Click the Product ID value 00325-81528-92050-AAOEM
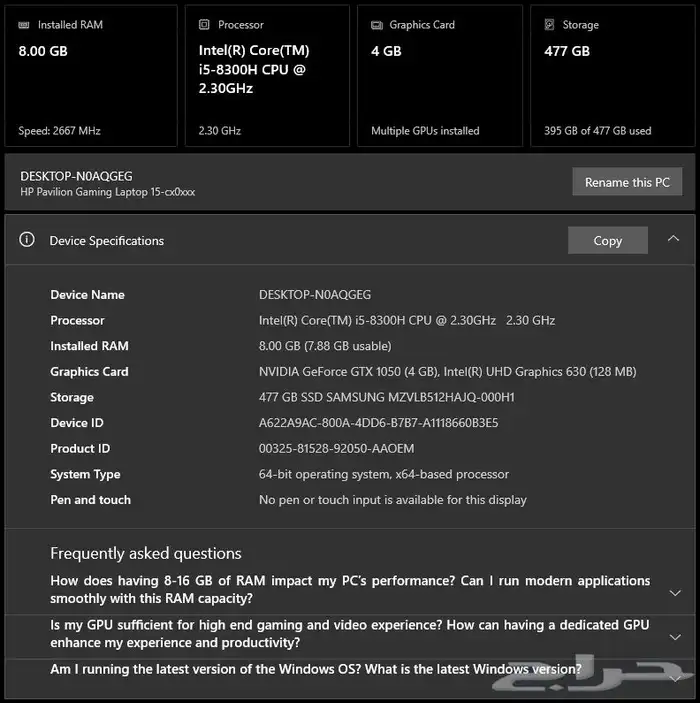 click(336, 448)
